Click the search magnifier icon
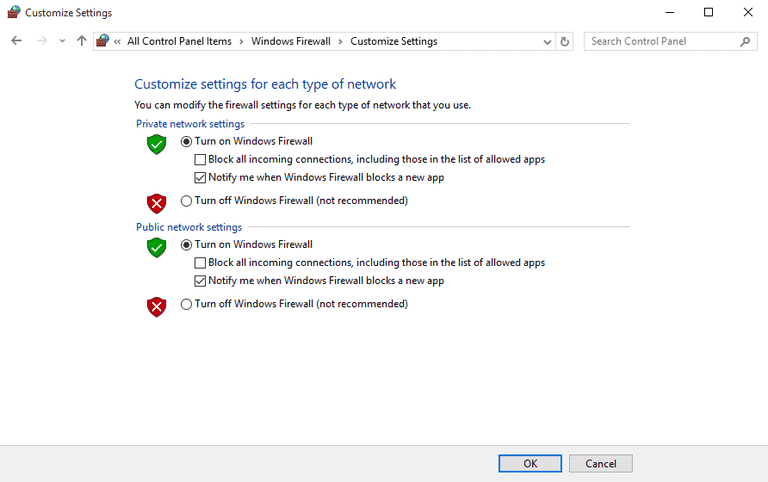Screen dimensions: 768x482 pyautogui.click(x=744, y=42)
